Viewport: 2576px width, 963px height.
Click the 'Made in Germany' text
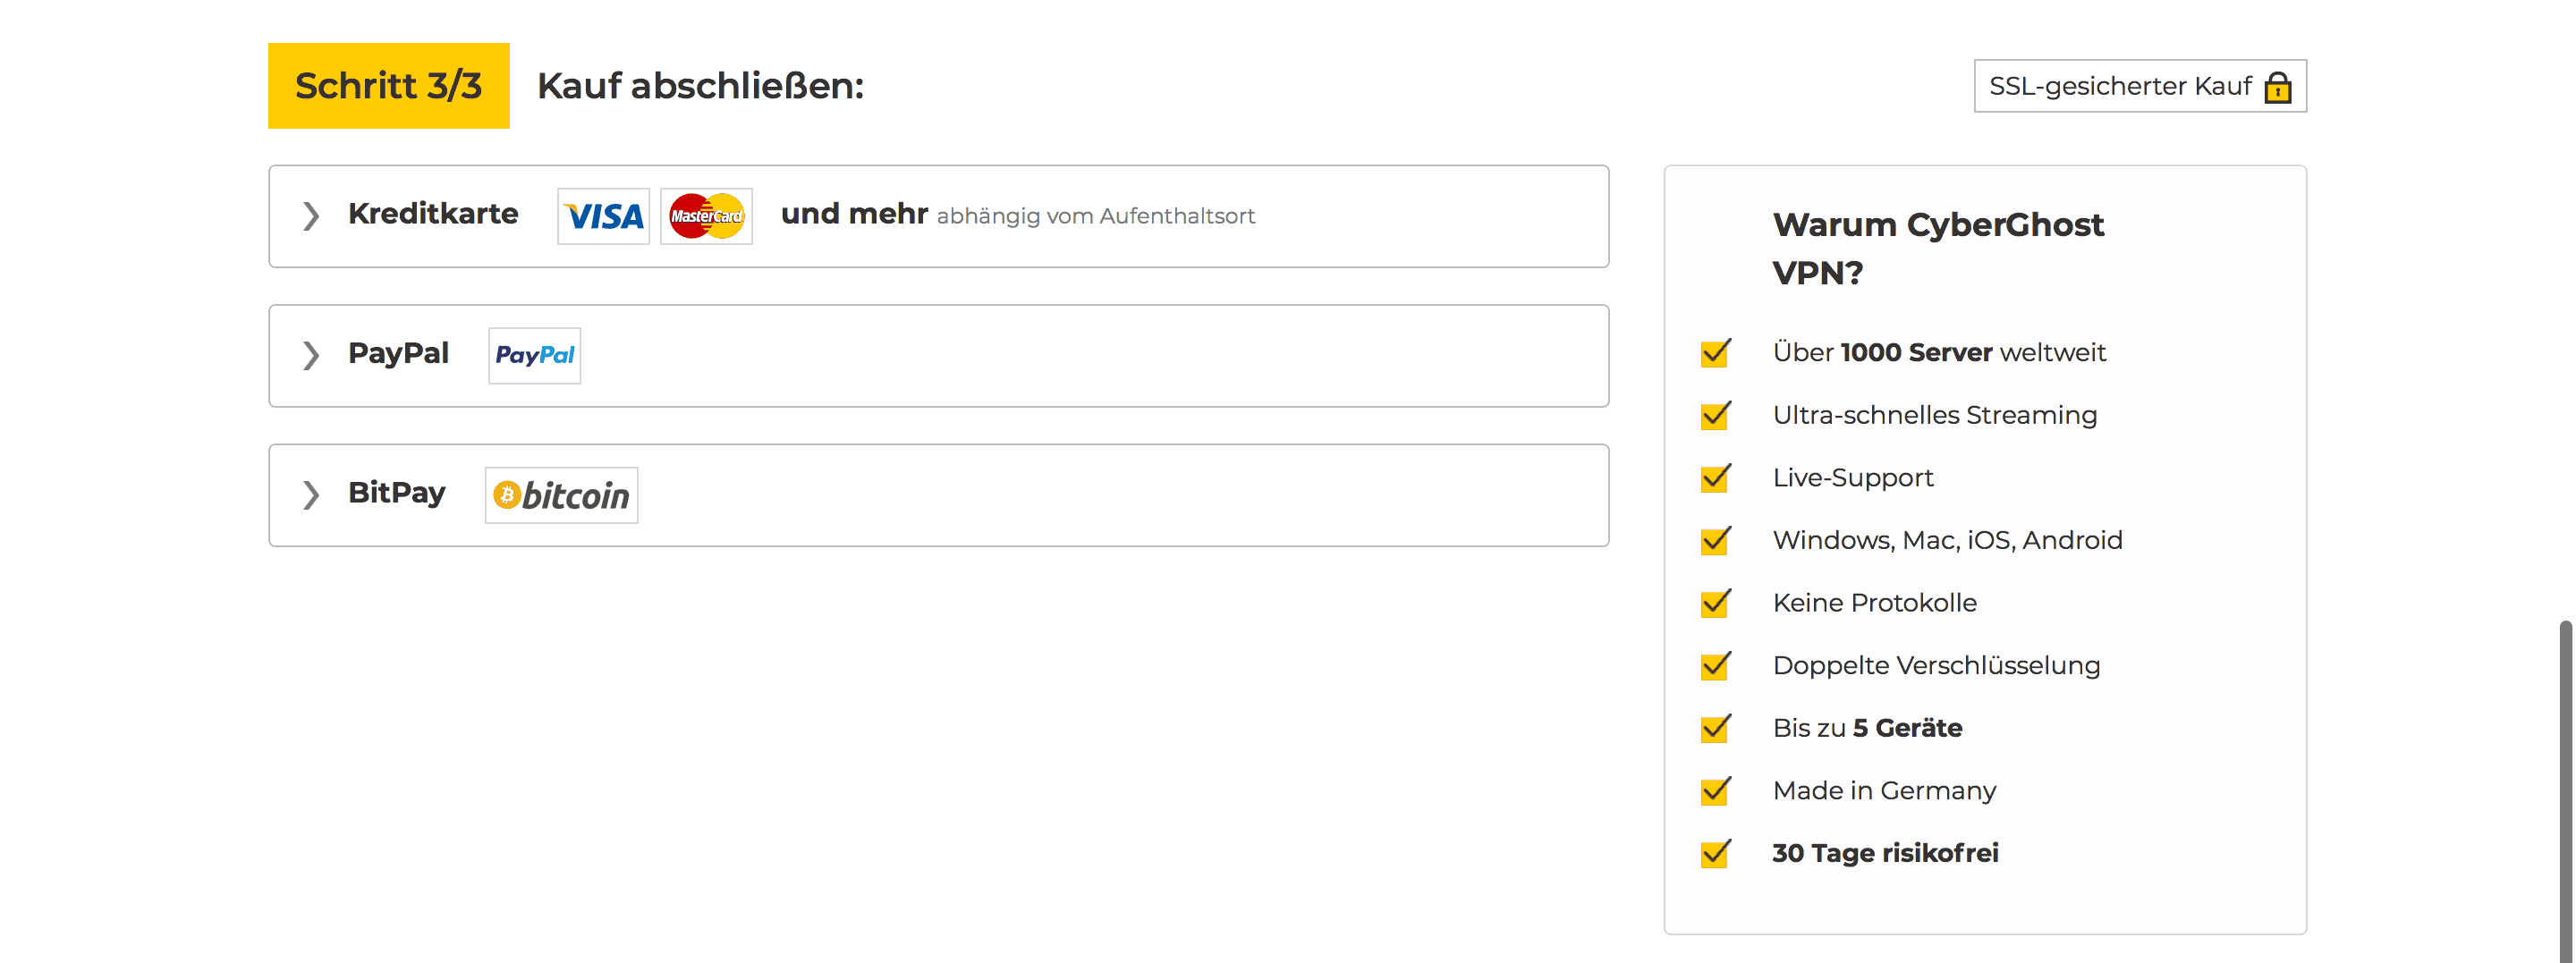tap(1884, 791)
